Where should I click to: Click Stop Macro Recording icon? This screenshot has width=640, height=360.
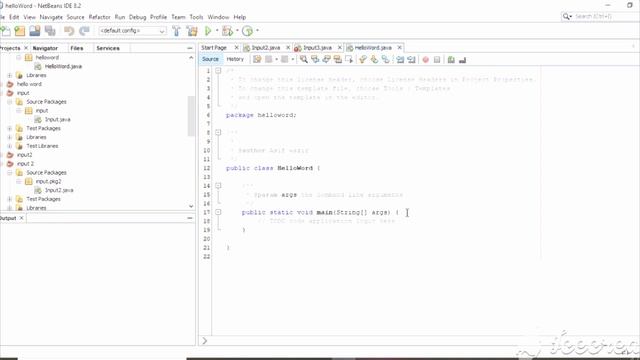(x=437, y=60)
